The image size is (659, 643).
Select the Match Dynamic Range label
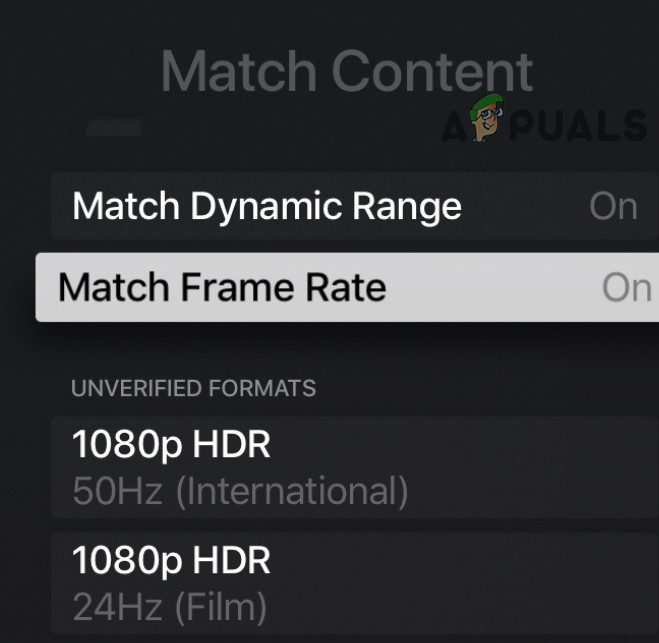(267, 206)
